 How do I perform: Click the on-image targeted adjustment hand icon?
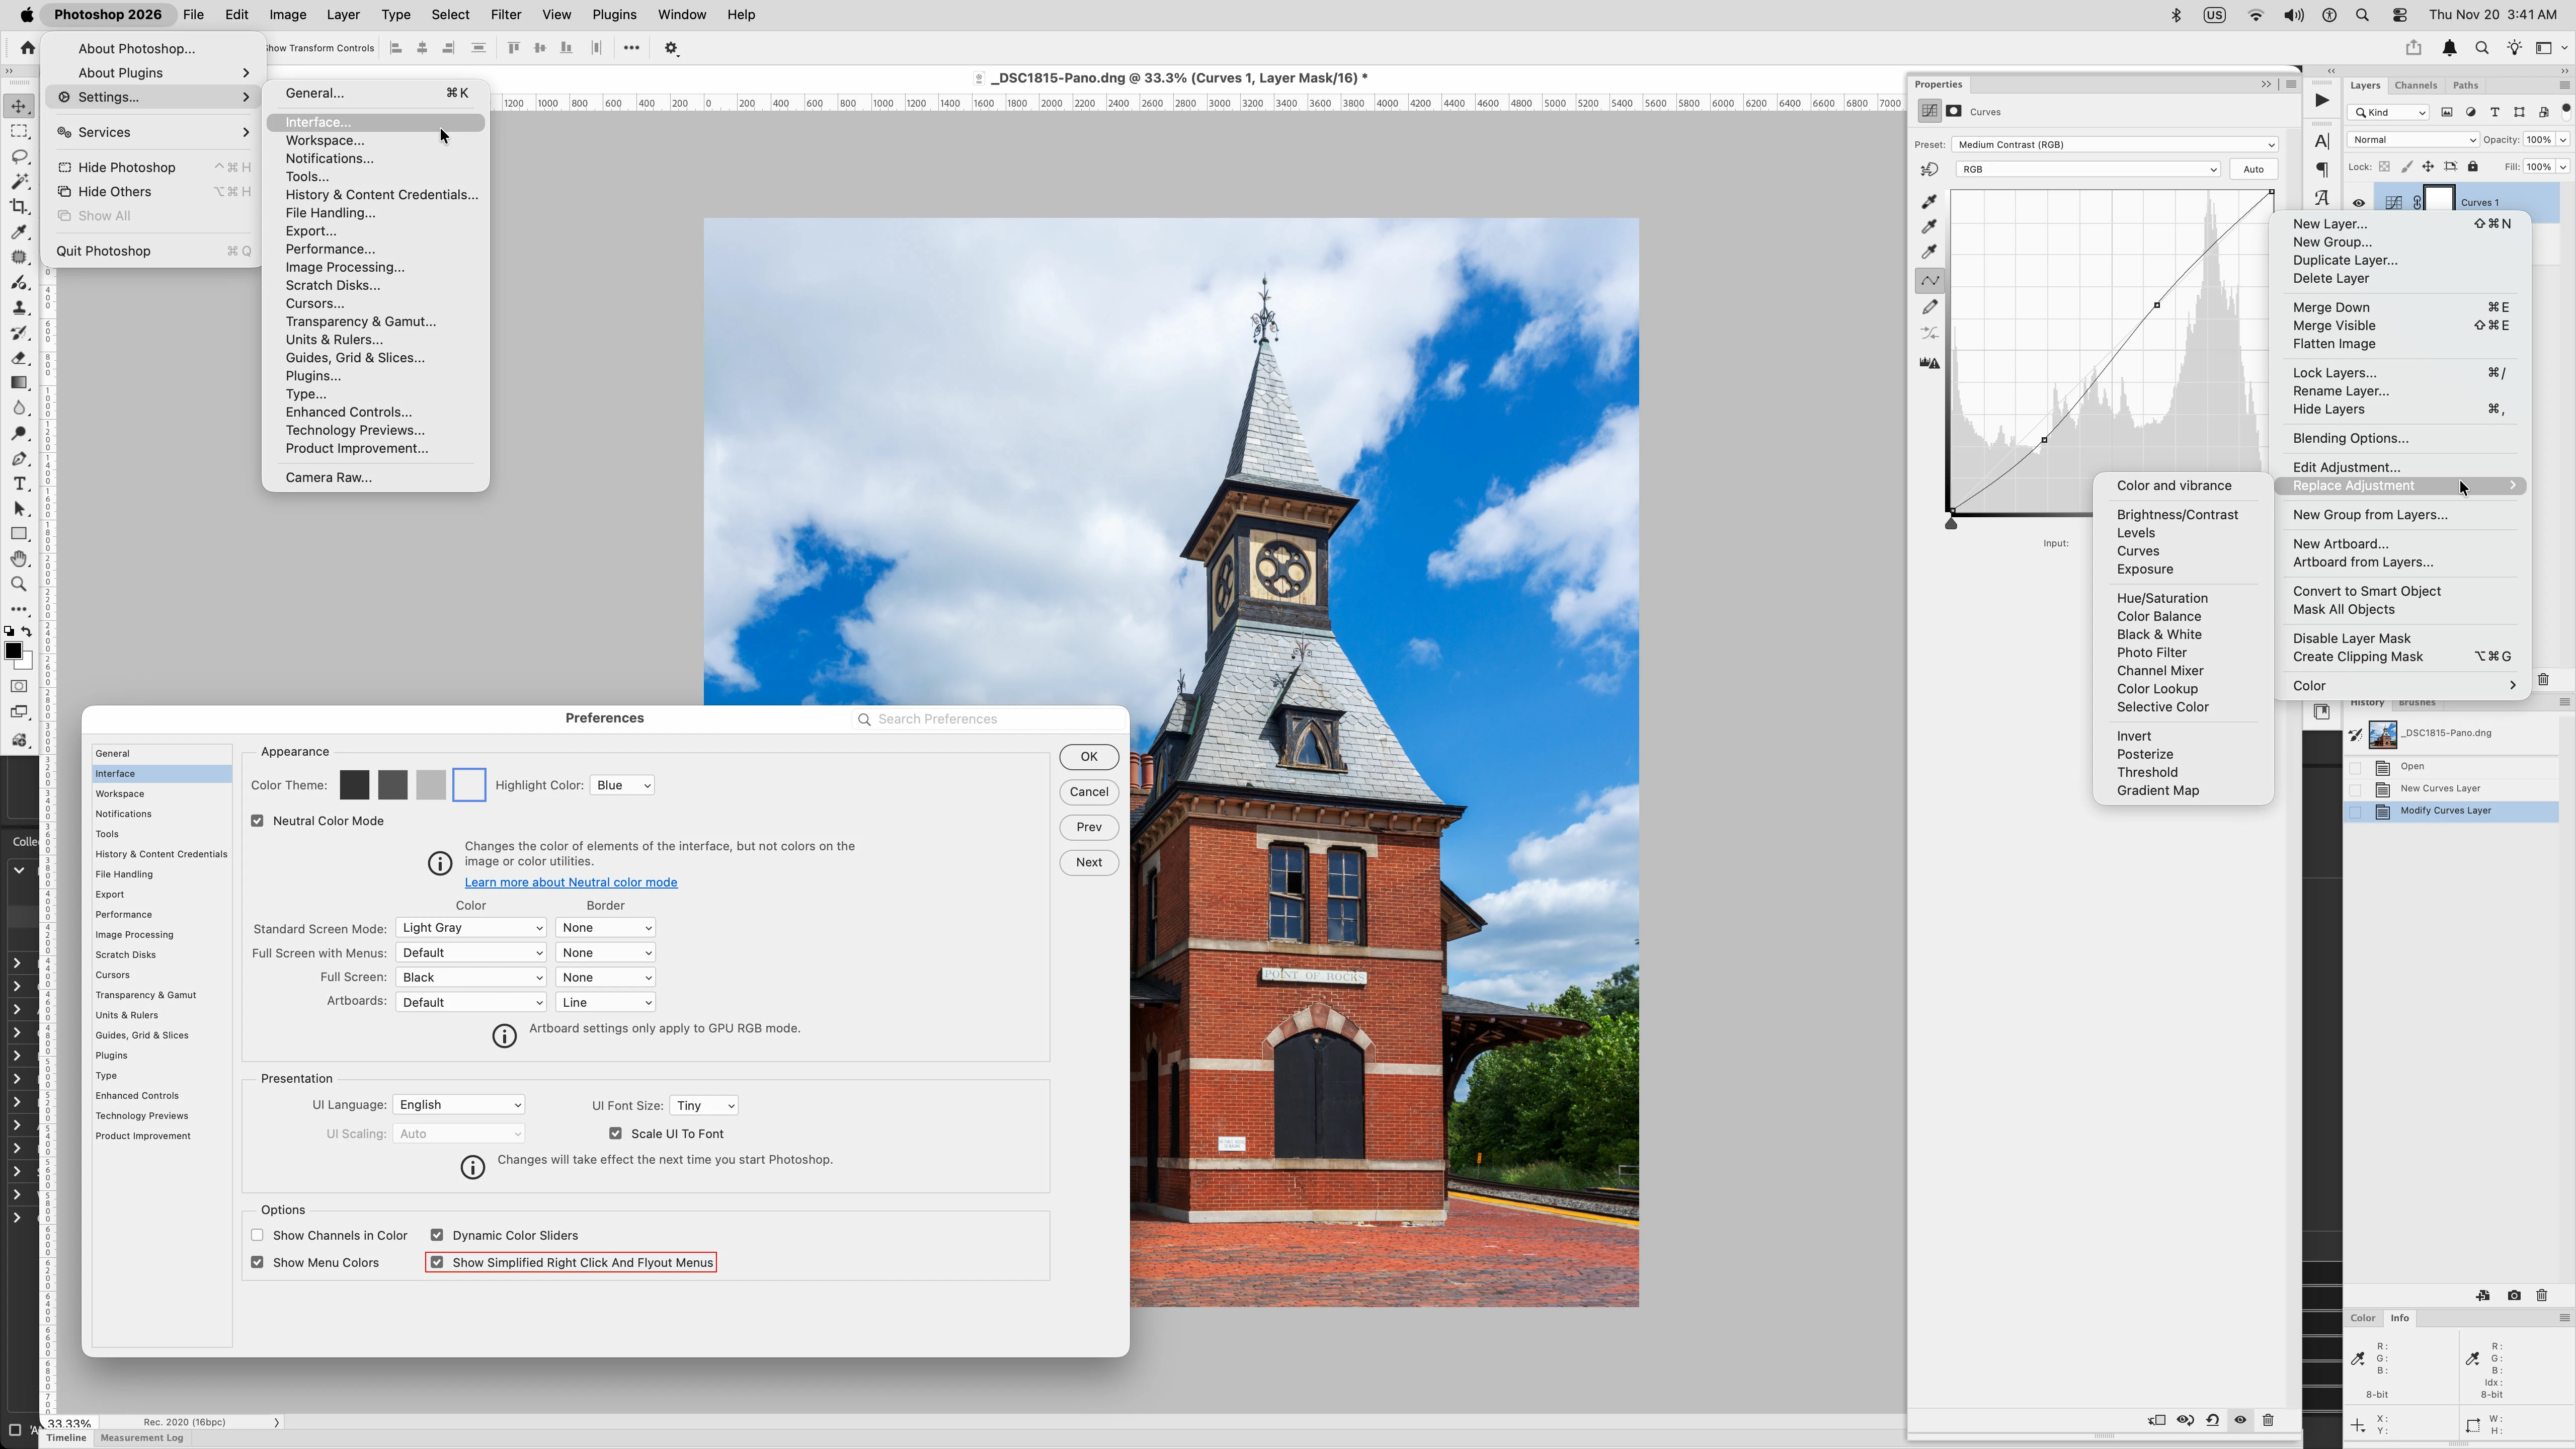(x=1930, y=169)
